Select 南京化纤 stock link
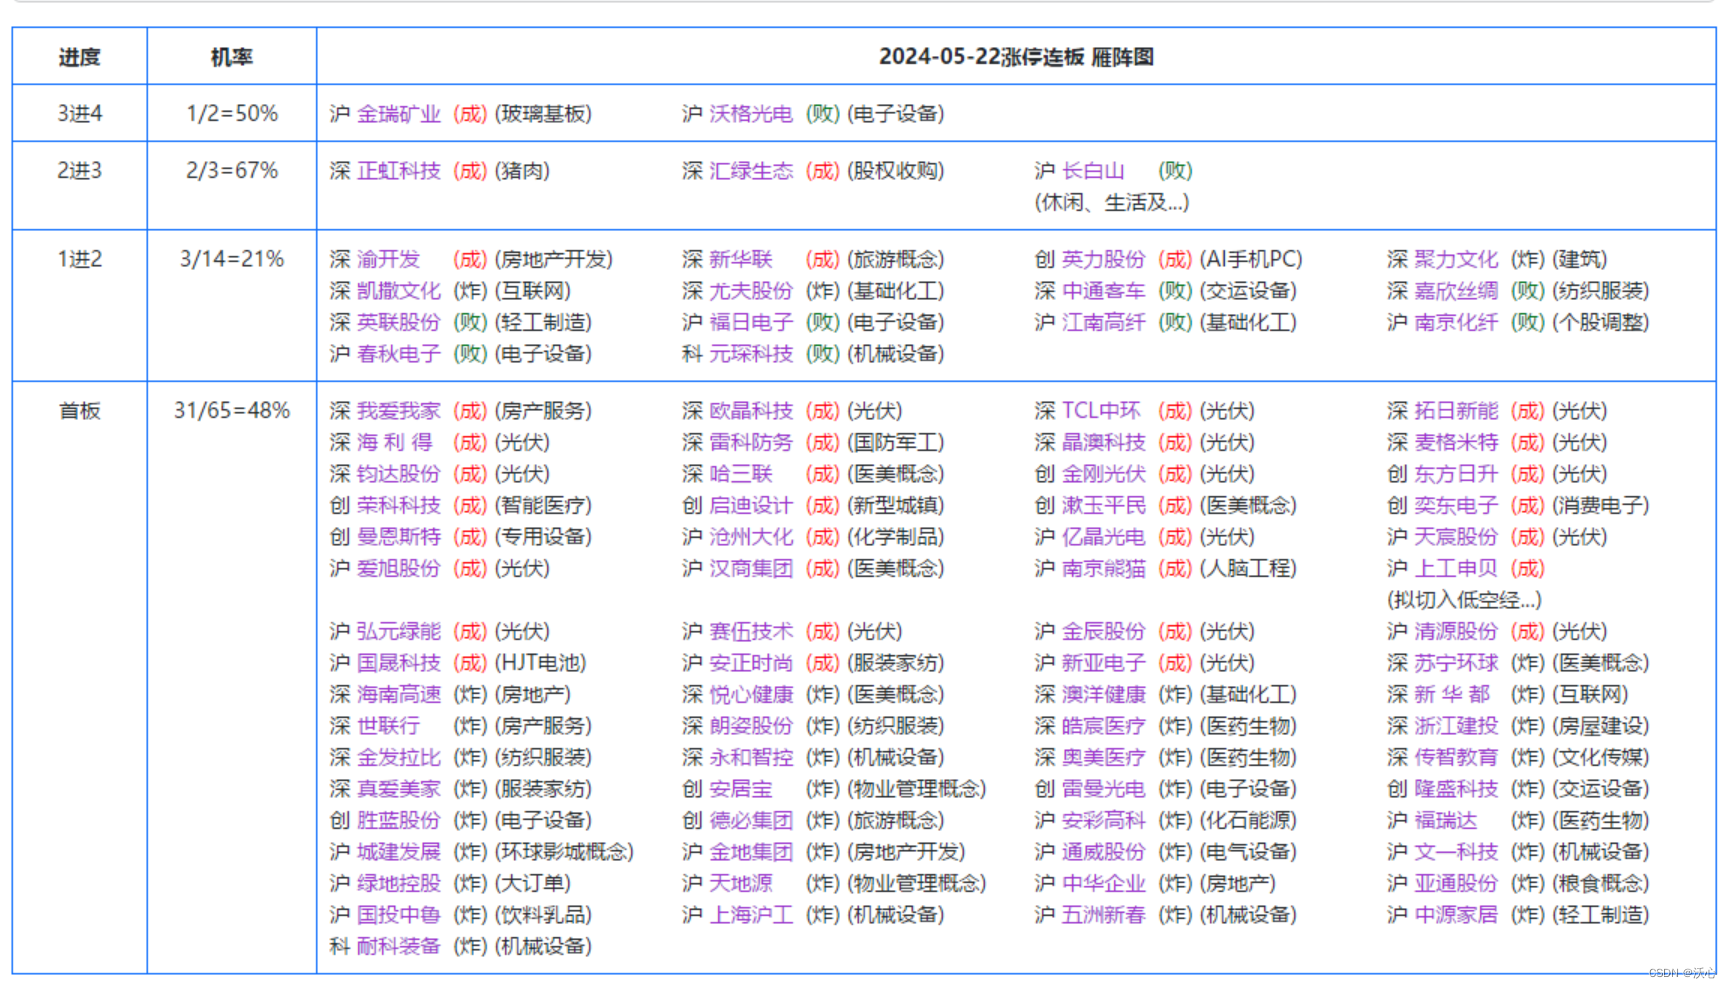This screenshot has height=988, width=1732. click(x=1456, y=323)
